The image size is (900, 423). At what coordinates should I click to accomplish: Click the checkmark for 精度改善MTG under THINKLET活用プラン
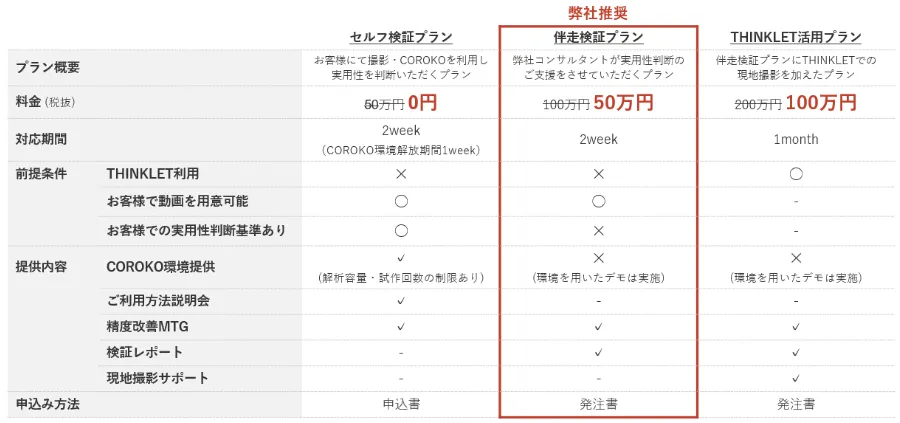796,326
